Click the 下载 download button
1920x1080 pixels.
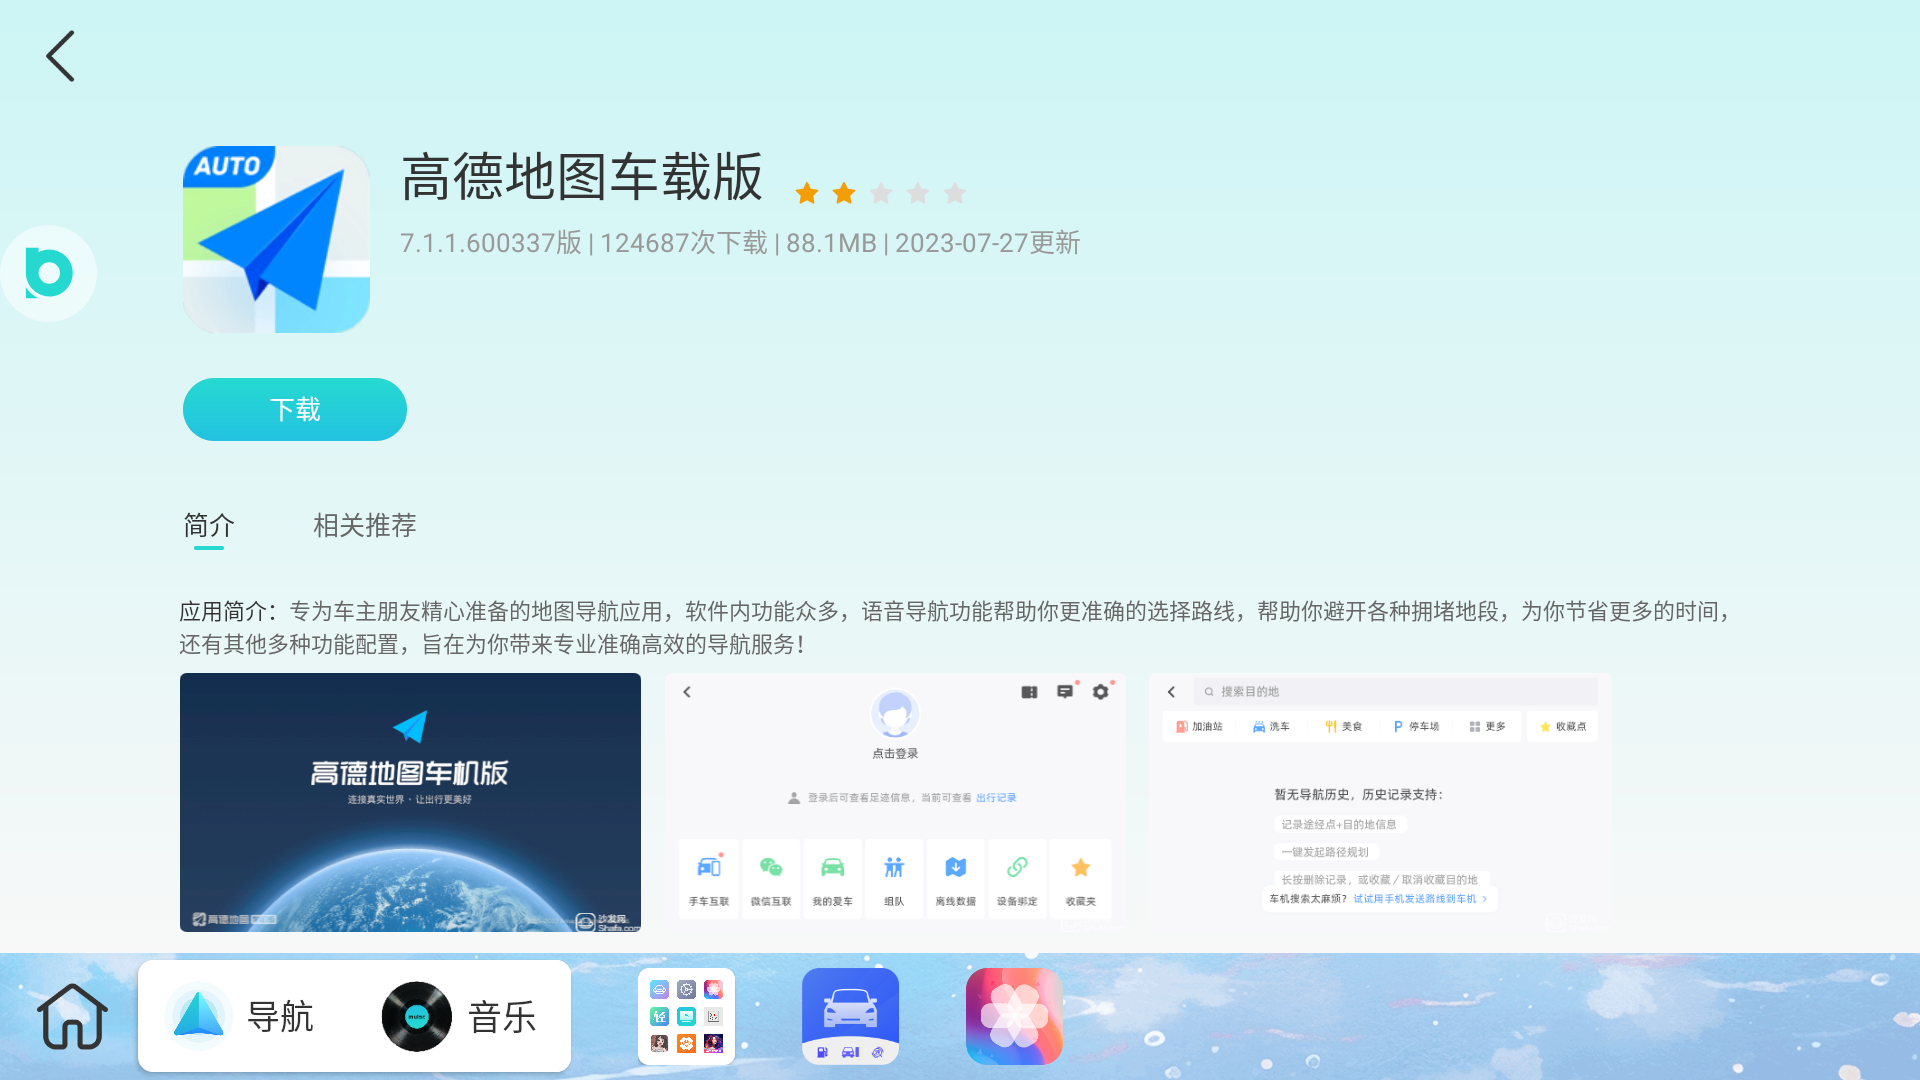coord(295,409)
